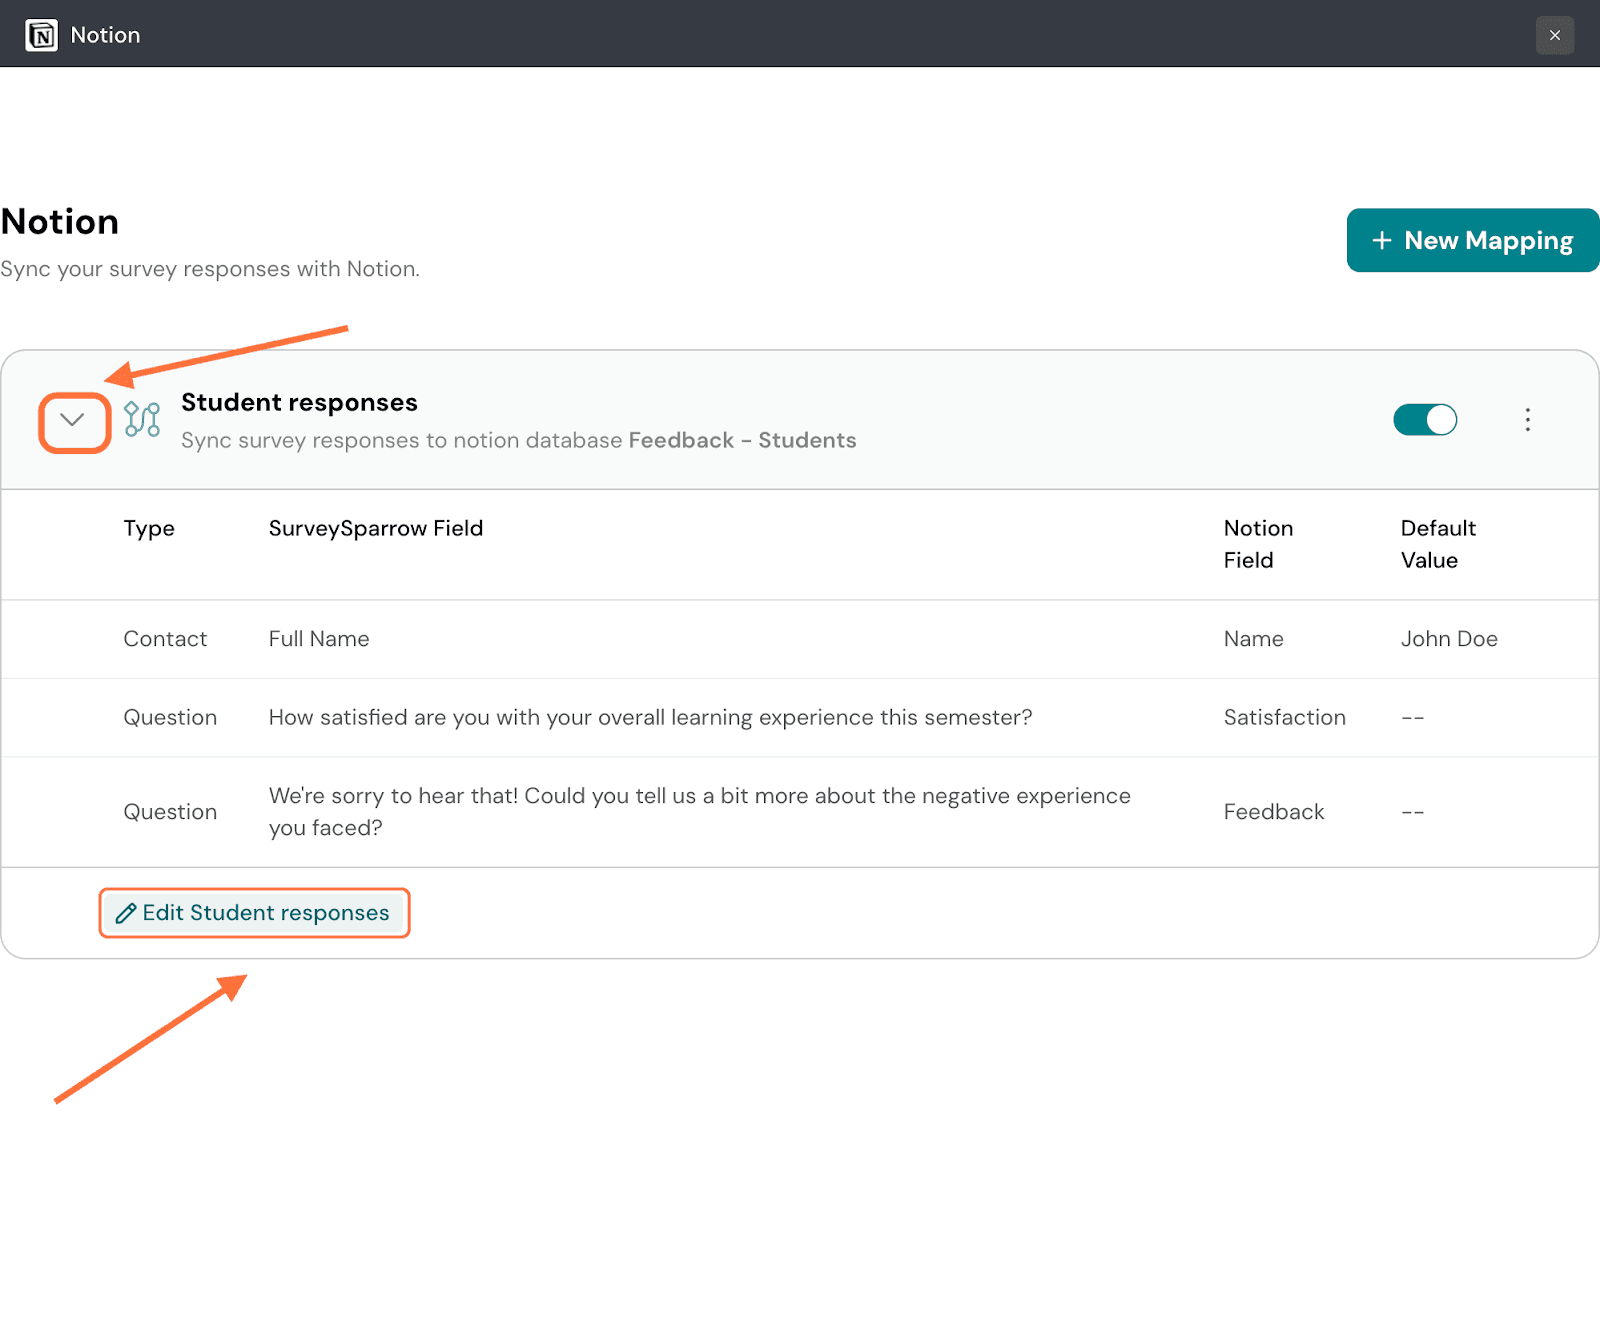
Task: Select the negative experience question row
Action: point(699,812)
